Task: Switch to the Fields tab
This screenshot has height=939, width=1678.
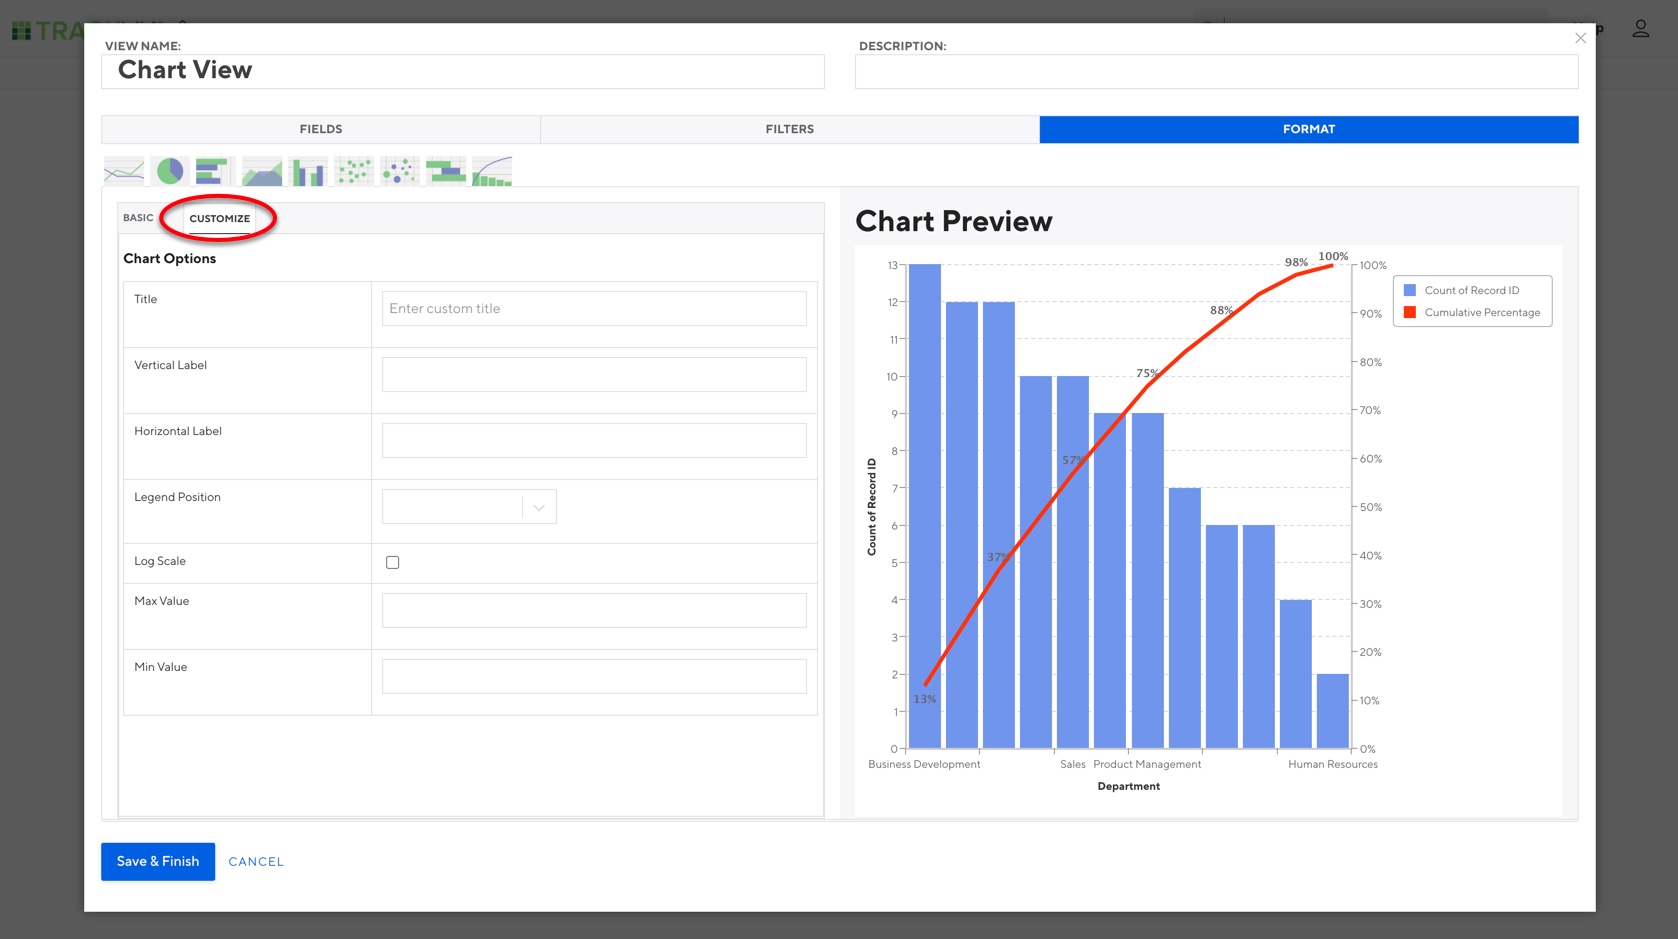Action: pyautogui.click(x=321, y=129)
